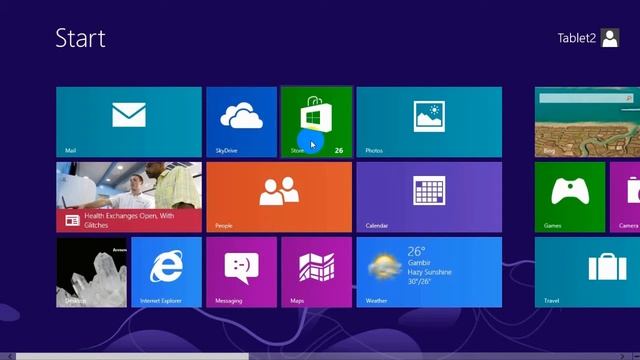Open the Calendar tile

pyautogui.click(x=429, y=197)
